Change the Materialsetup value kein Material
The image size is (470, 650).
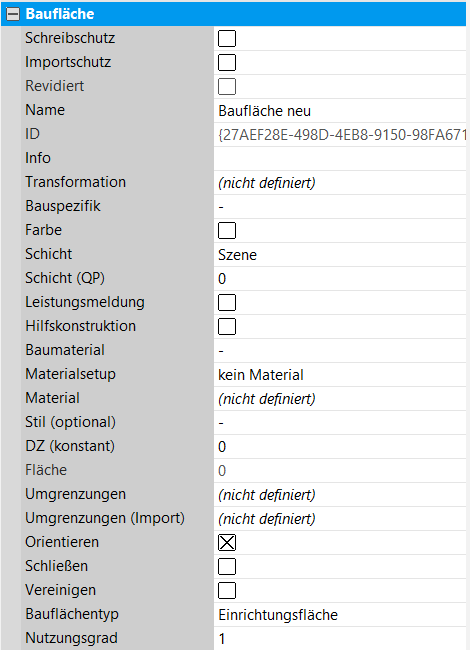point(340,375)
